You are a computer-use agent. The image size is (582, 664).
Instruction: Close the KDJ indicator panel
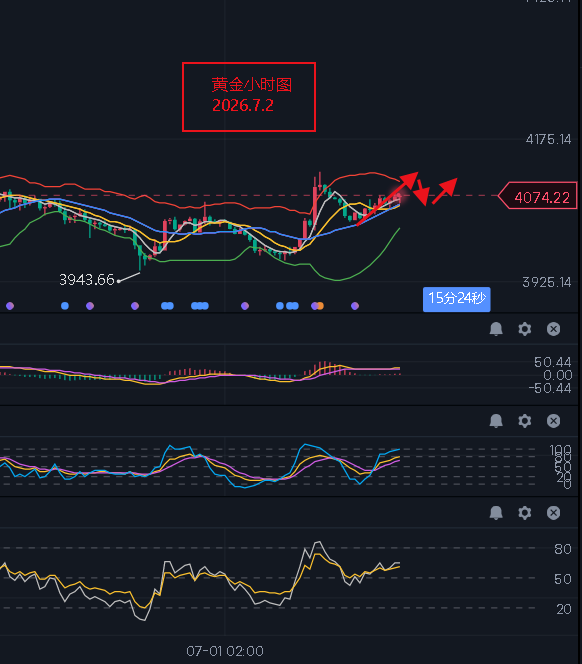(x=554, y=421)
